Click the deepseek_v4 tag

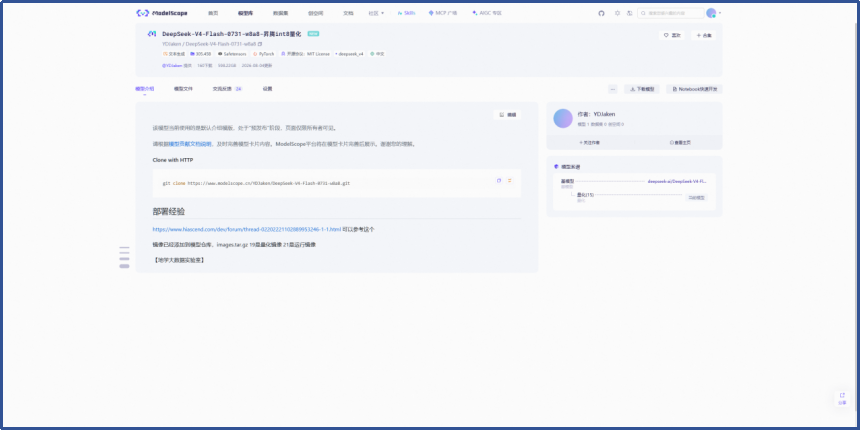(349, 54)
